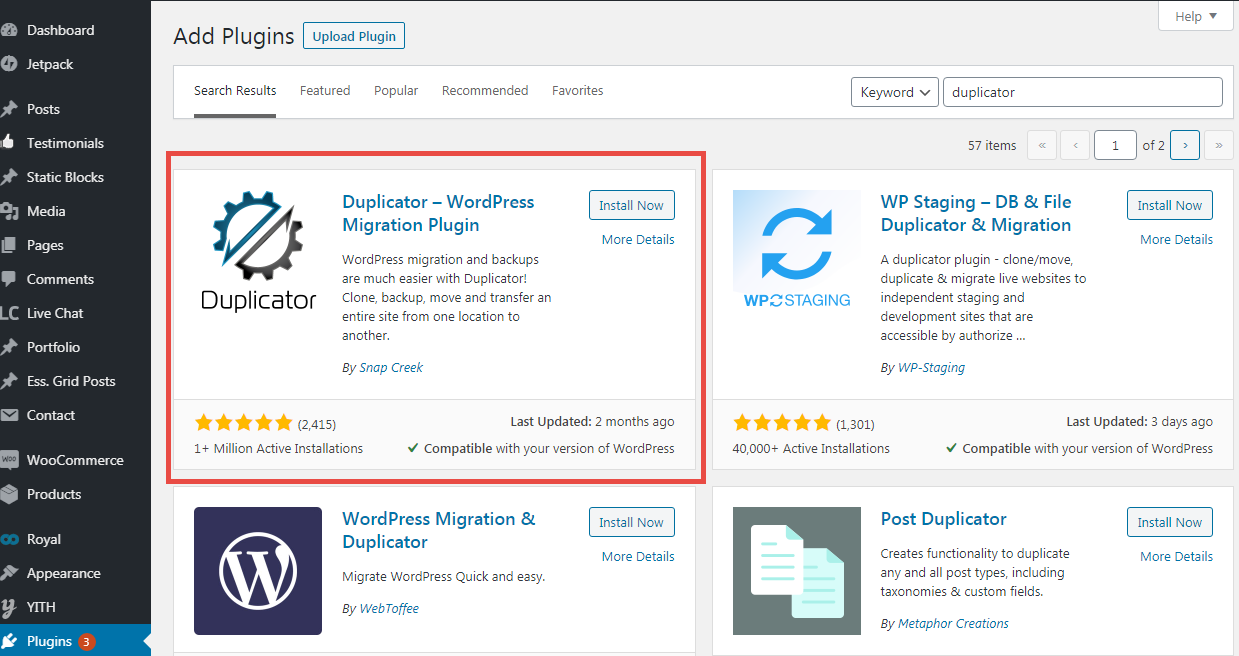Click the Portfolio pin icon
This screenshot has height=656, width=1239.
pyautogui.click(x=8, y=347)
